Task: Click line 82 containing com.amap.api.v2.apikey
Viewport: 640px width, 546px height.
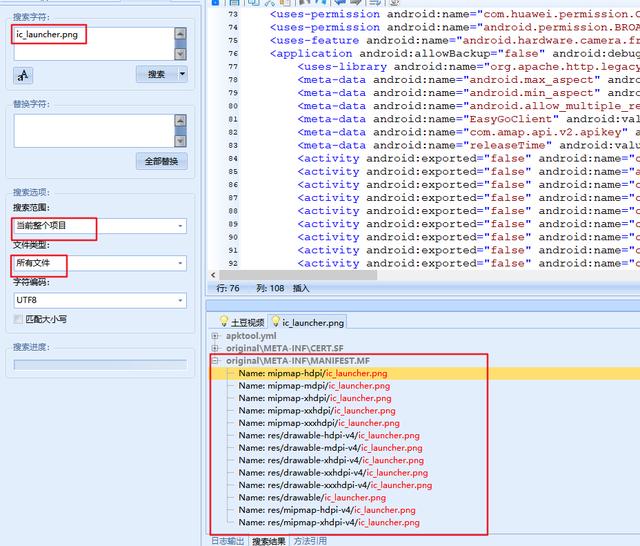Action: [x=468, y=132]
